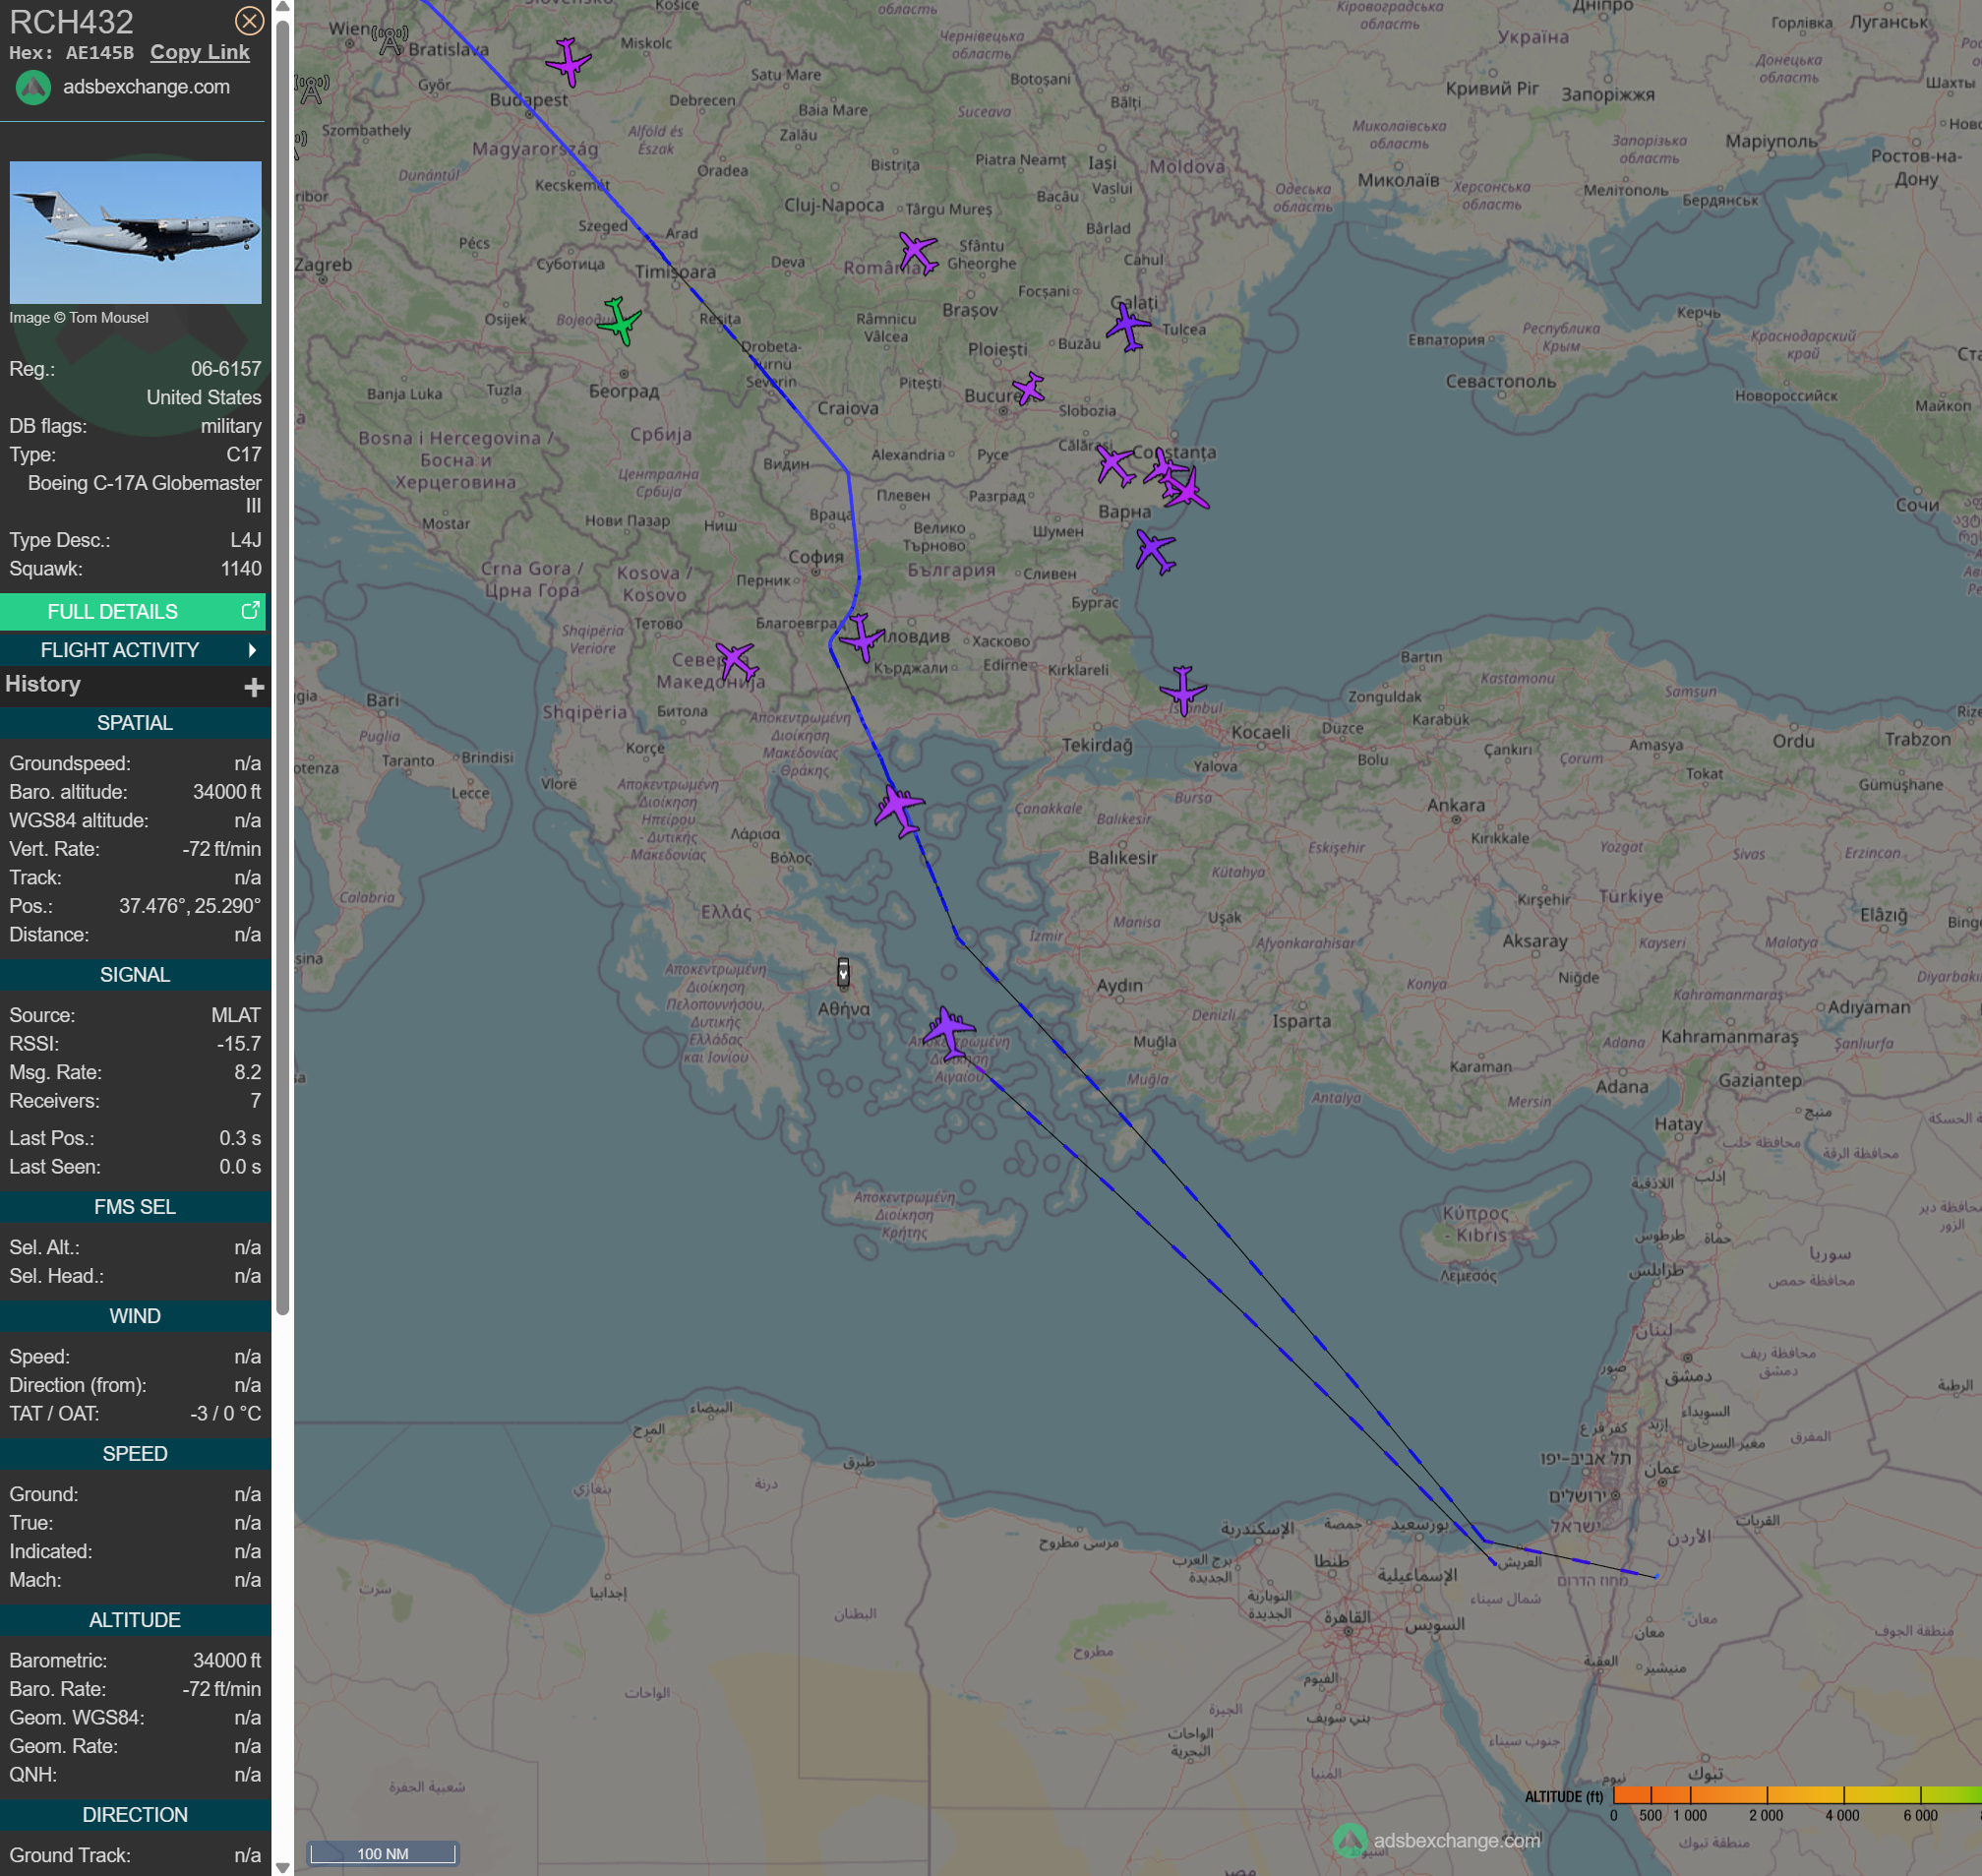Click the RSSI value -15.7
1982x1876 pixels.
tap(239, 1044)
